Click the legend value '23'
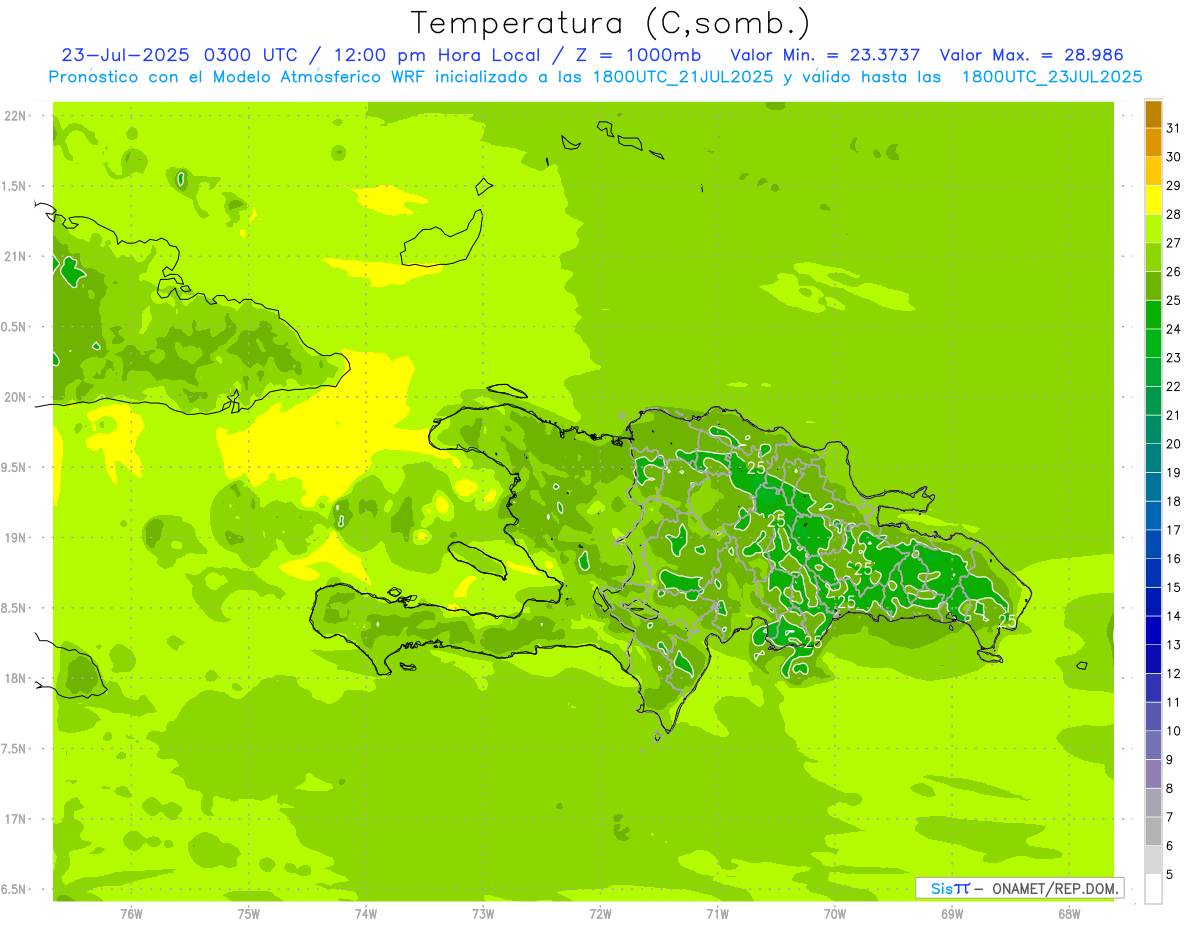This screenshot has width=1200, height=927. point(1174,358)
